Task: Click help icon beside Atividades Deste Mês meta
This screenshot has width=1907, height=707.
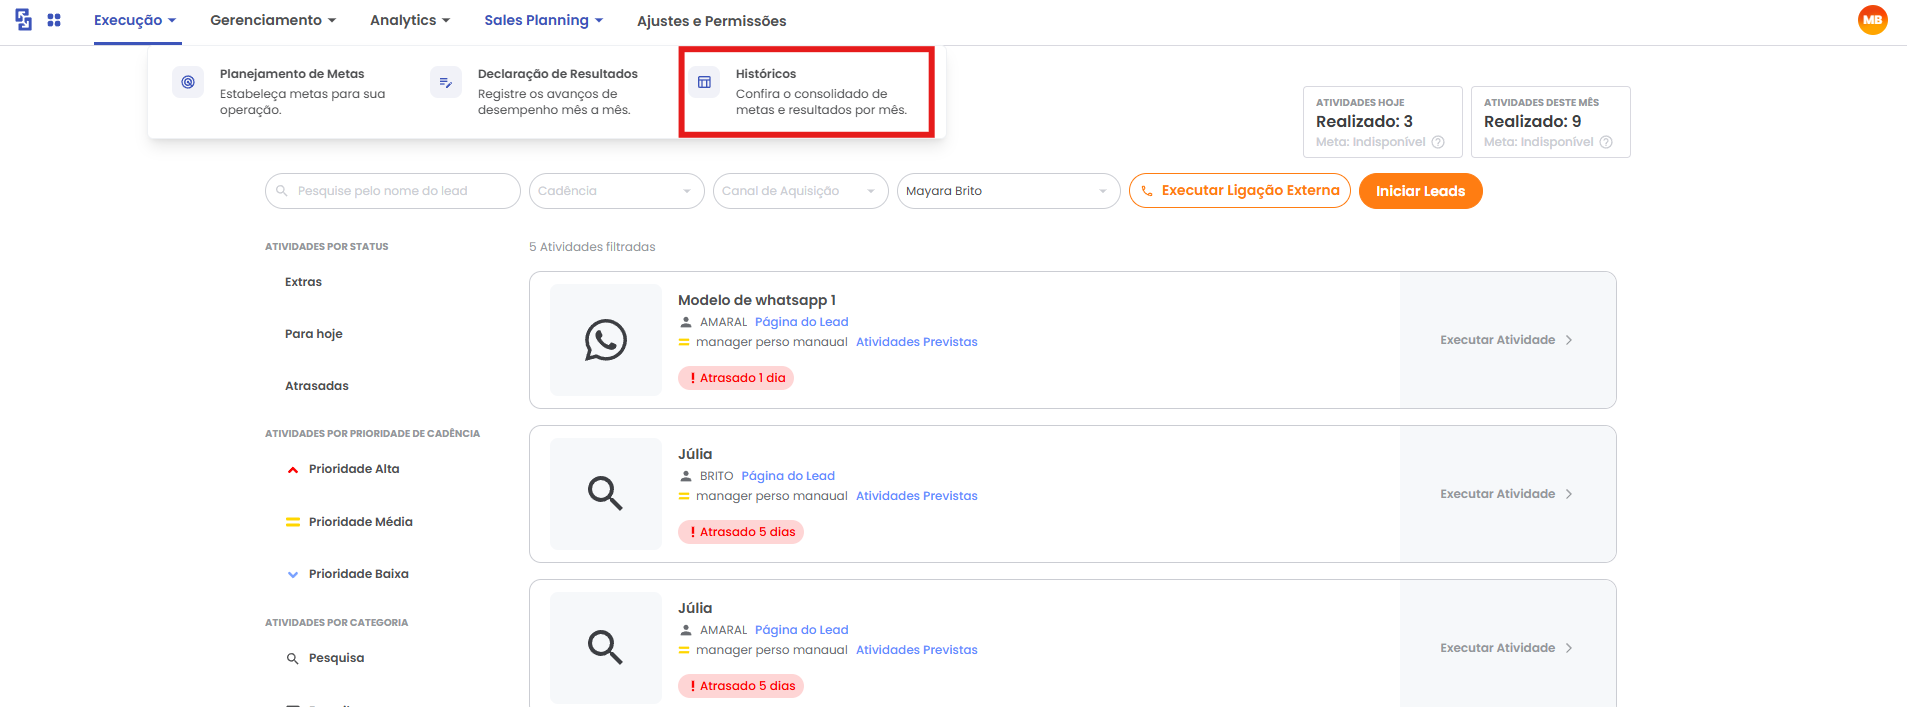Action: click(1606, 142)
